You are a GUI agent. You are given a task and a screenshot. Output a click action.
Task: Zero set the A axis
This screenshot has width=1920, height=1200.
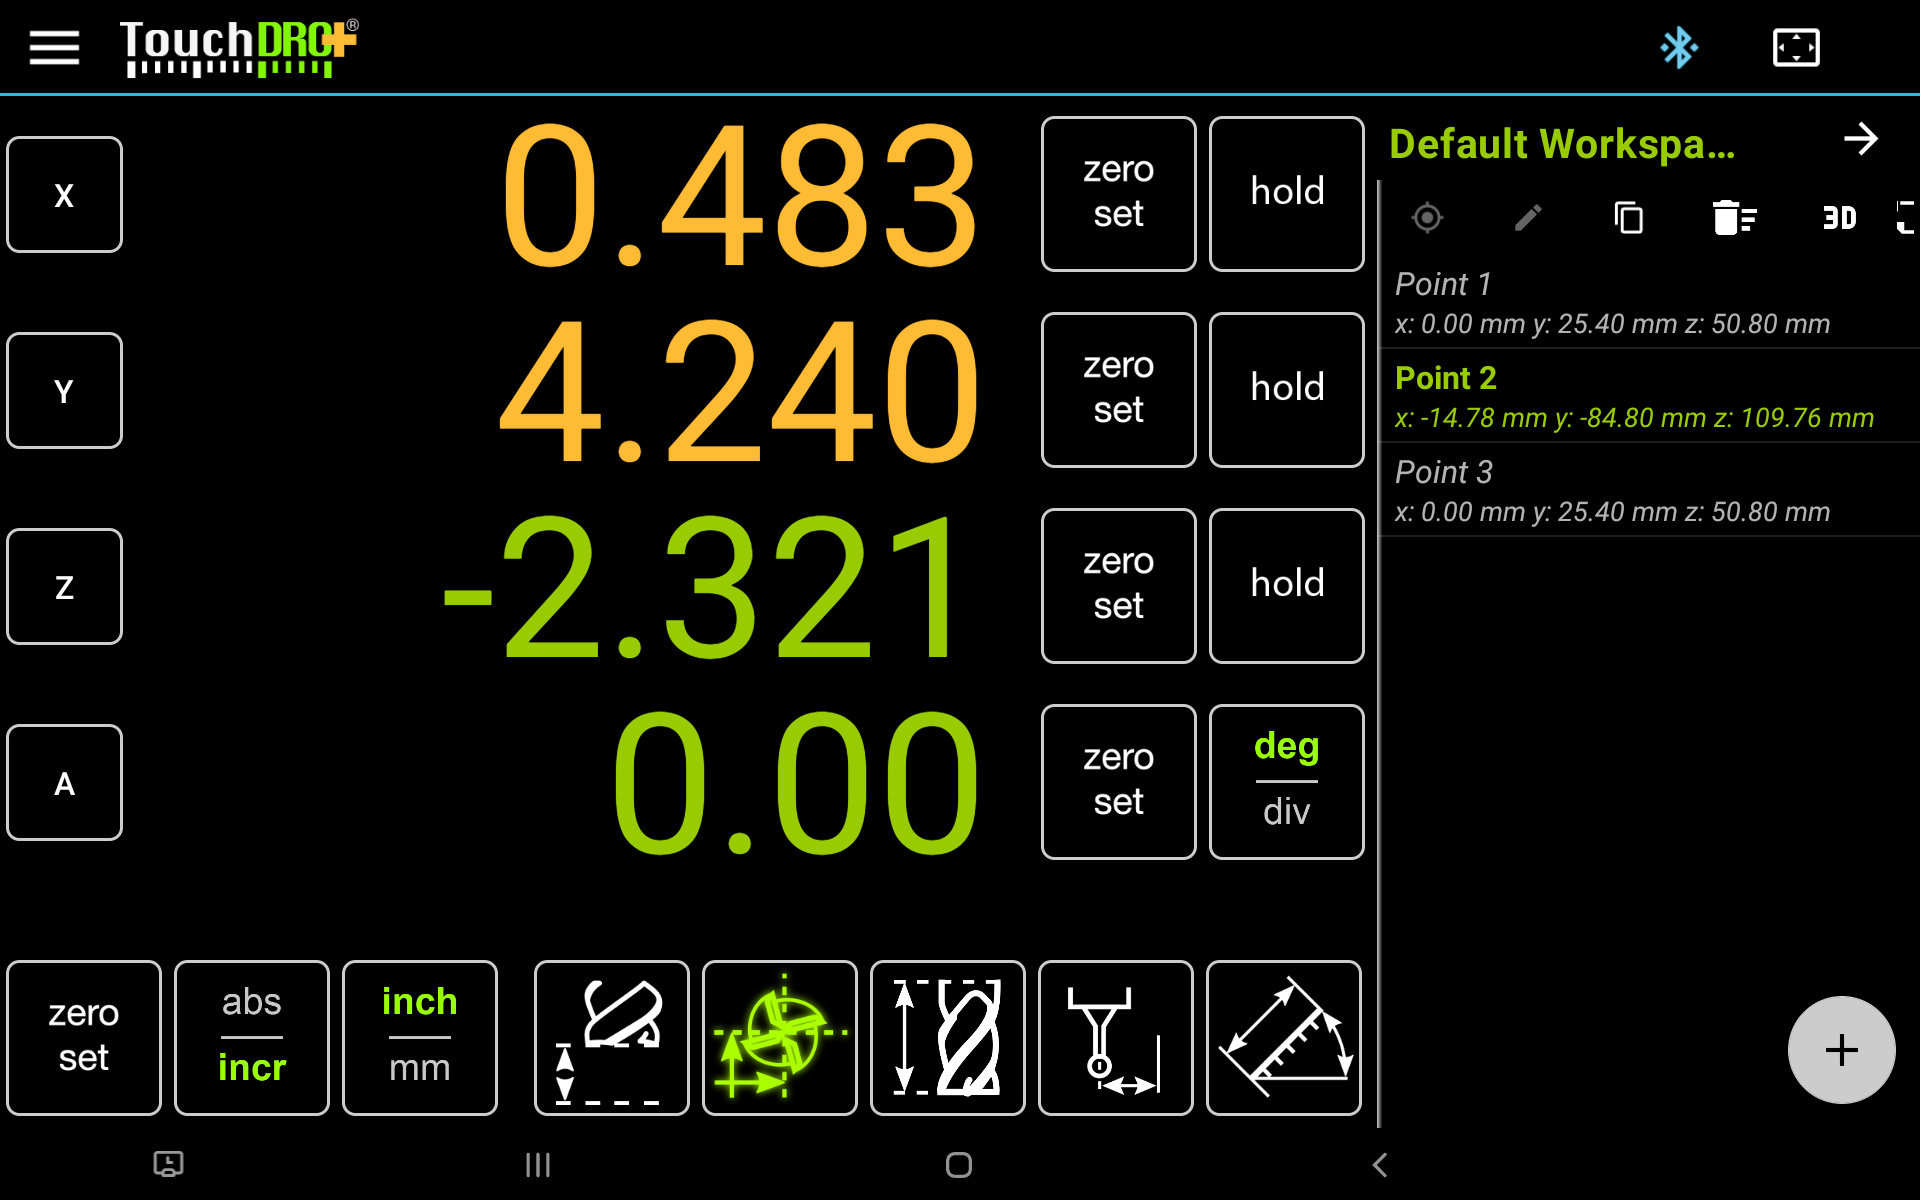click(1118, 782)
